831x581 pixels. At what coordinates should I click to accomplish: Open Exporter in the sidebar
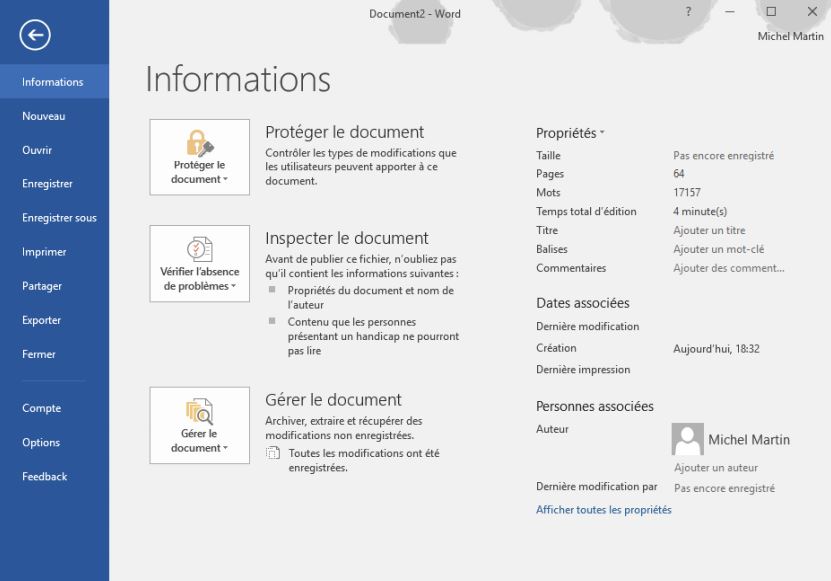pyautogui.click(x=42, y=320)
